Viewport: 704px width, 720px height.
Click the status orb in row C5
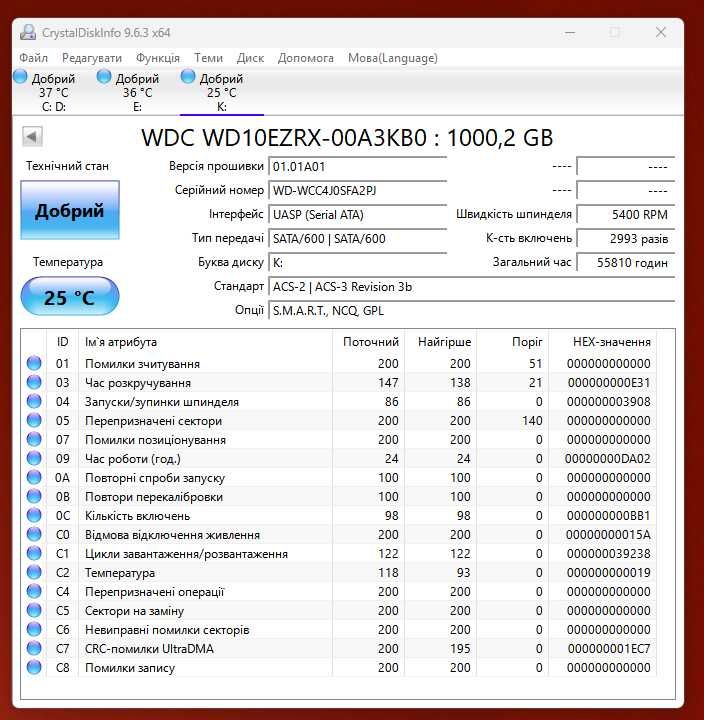[x=34, y=611]
